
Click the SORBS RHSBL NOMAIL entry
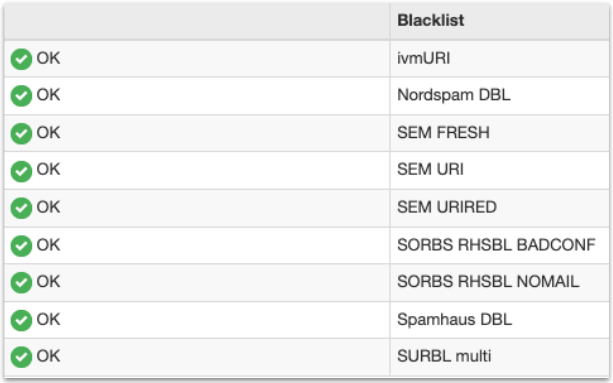pos(488,281)
